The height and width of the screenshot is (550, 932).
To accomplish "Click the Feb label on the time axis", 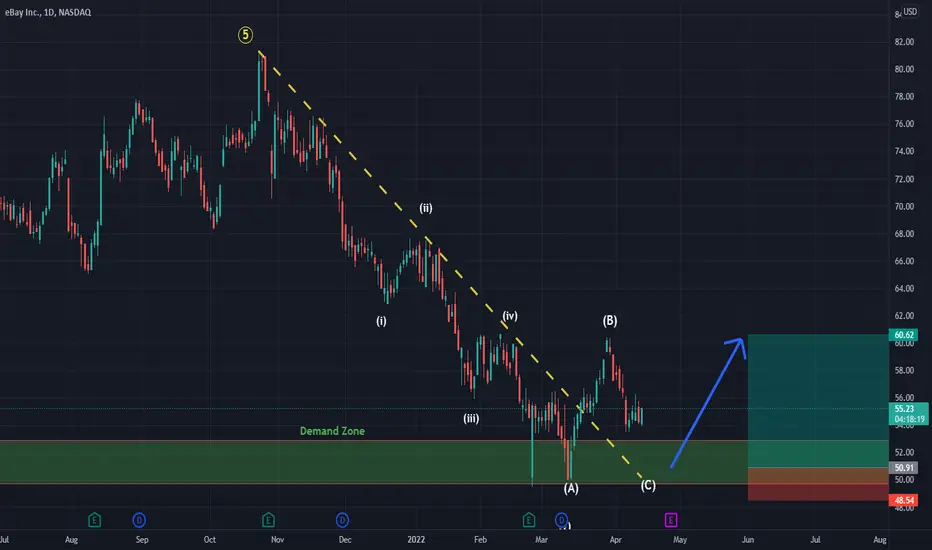I will coord(480,540).
